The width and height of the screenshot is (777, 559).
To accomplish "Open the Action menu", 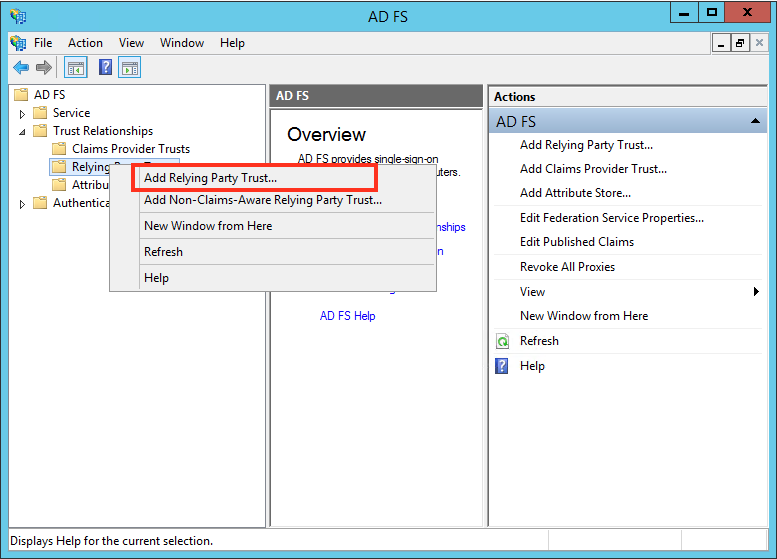I will (85, 43).
